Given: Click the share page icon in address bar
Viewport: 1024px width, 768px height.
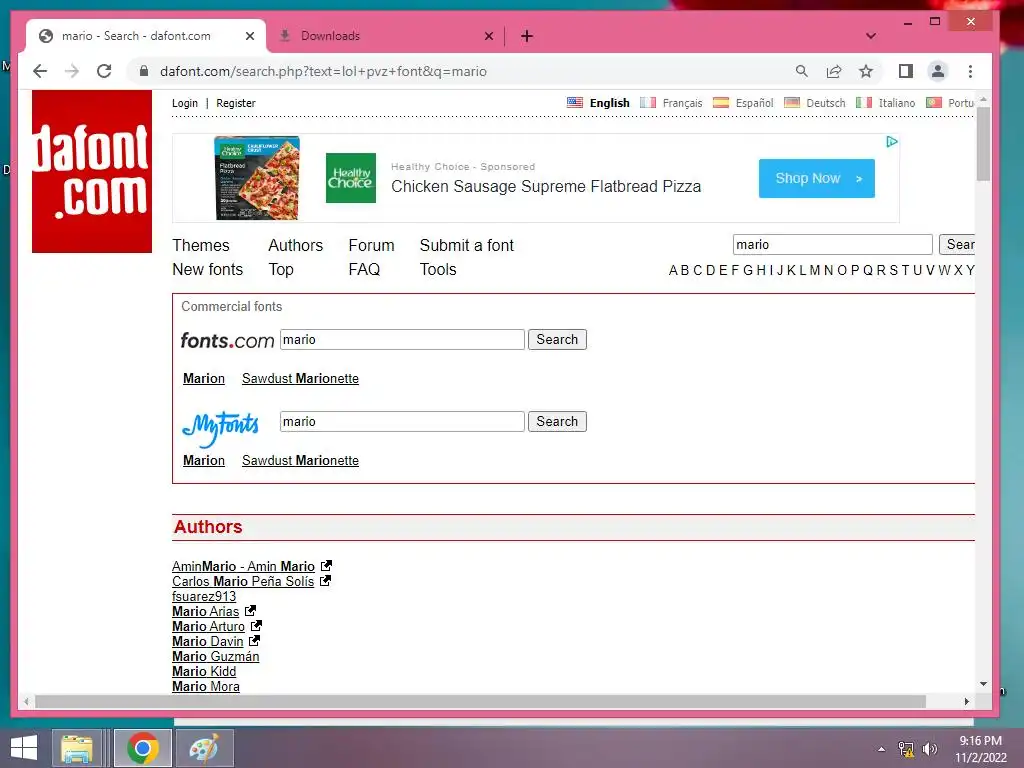Looking at the screenshot, I should (834, 71).
